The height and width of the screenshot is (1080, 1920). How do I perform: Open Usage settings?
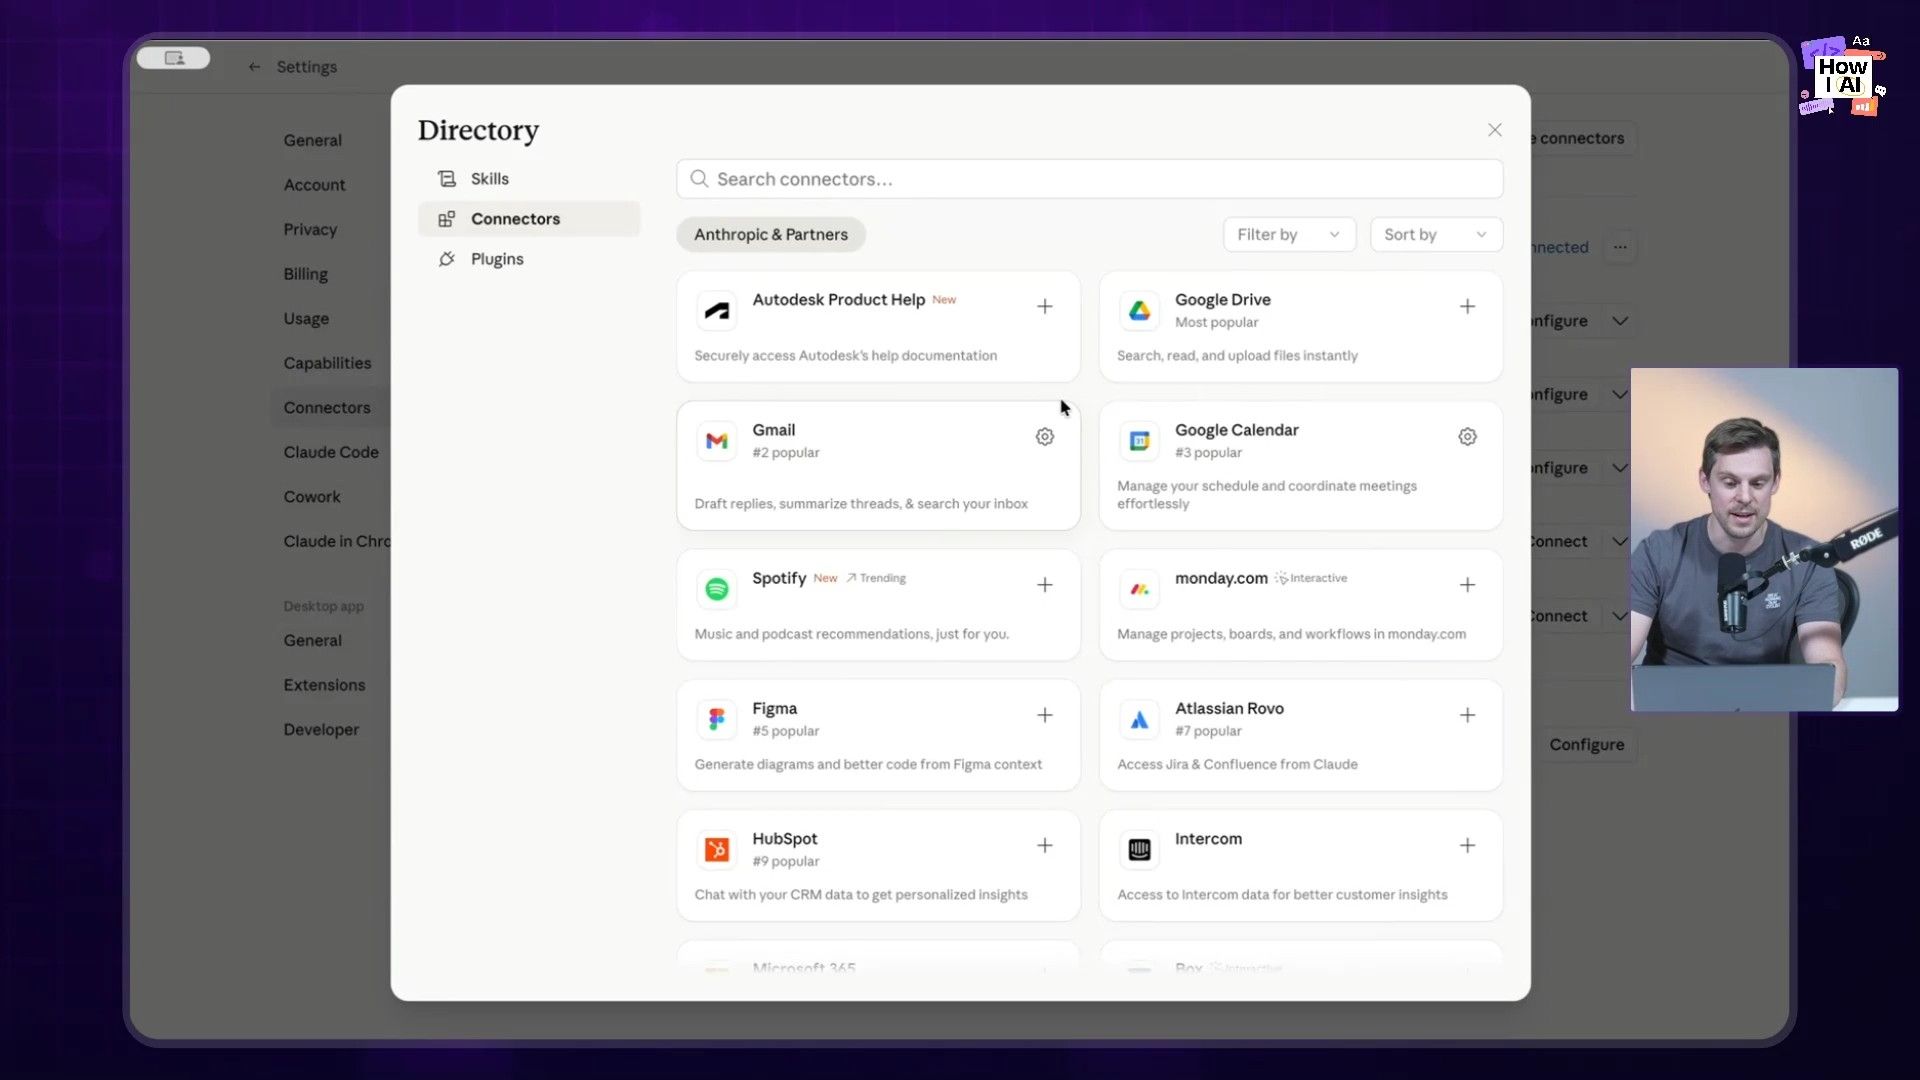coord(306,319)
